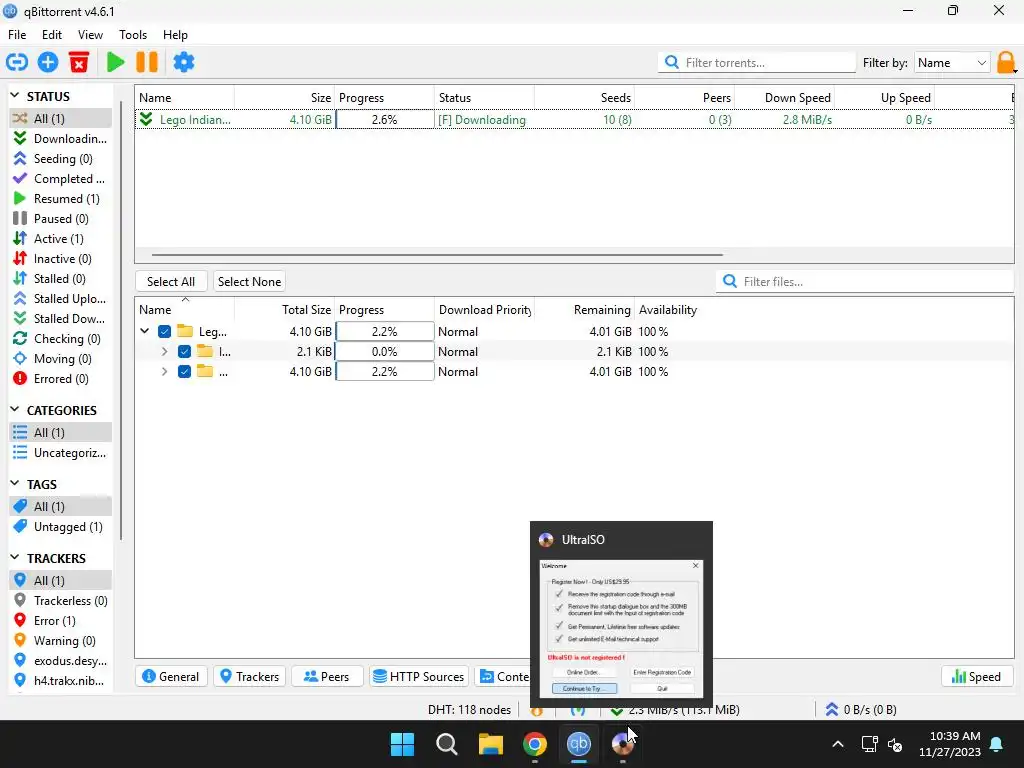
Task: Uncheck the 4.10 GiB subfolder checkbox
Action: pos(184,372)
